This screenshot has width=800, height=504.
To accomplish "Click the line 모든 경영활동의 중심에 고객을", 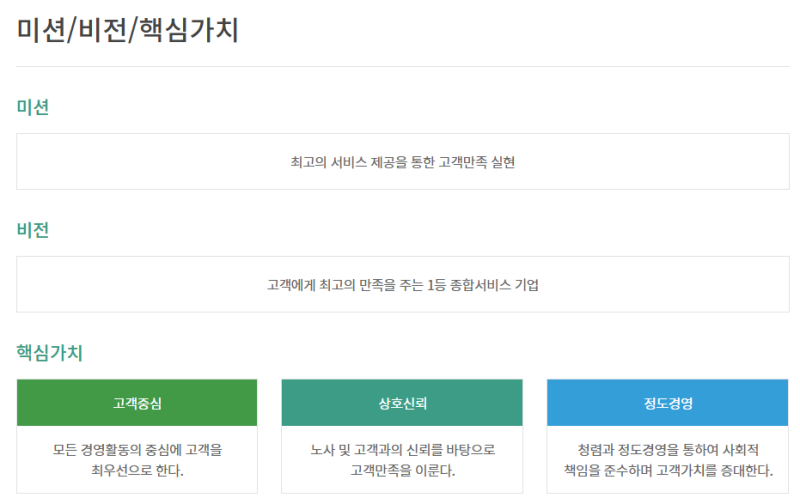I will [x=137, y=450].
